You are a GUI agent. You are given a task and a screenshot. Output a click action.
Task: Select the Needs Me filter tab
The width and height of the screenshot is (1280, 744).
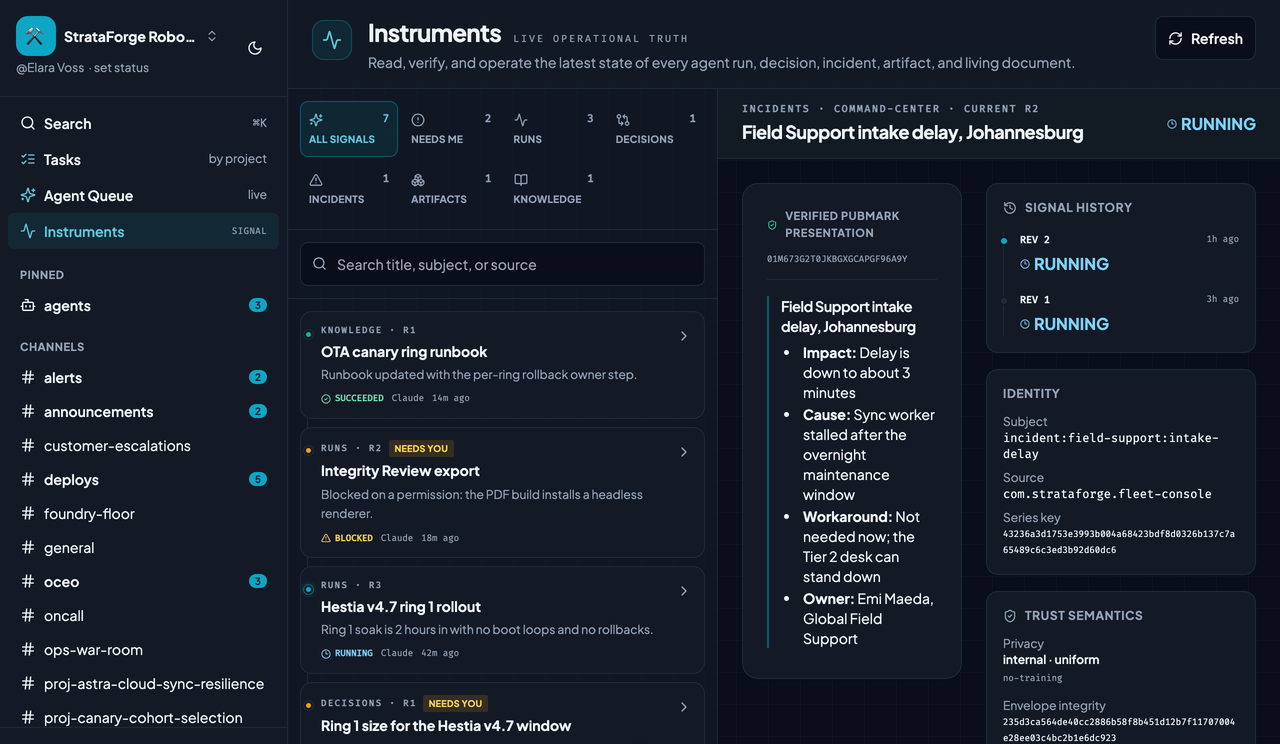(451, 129)
